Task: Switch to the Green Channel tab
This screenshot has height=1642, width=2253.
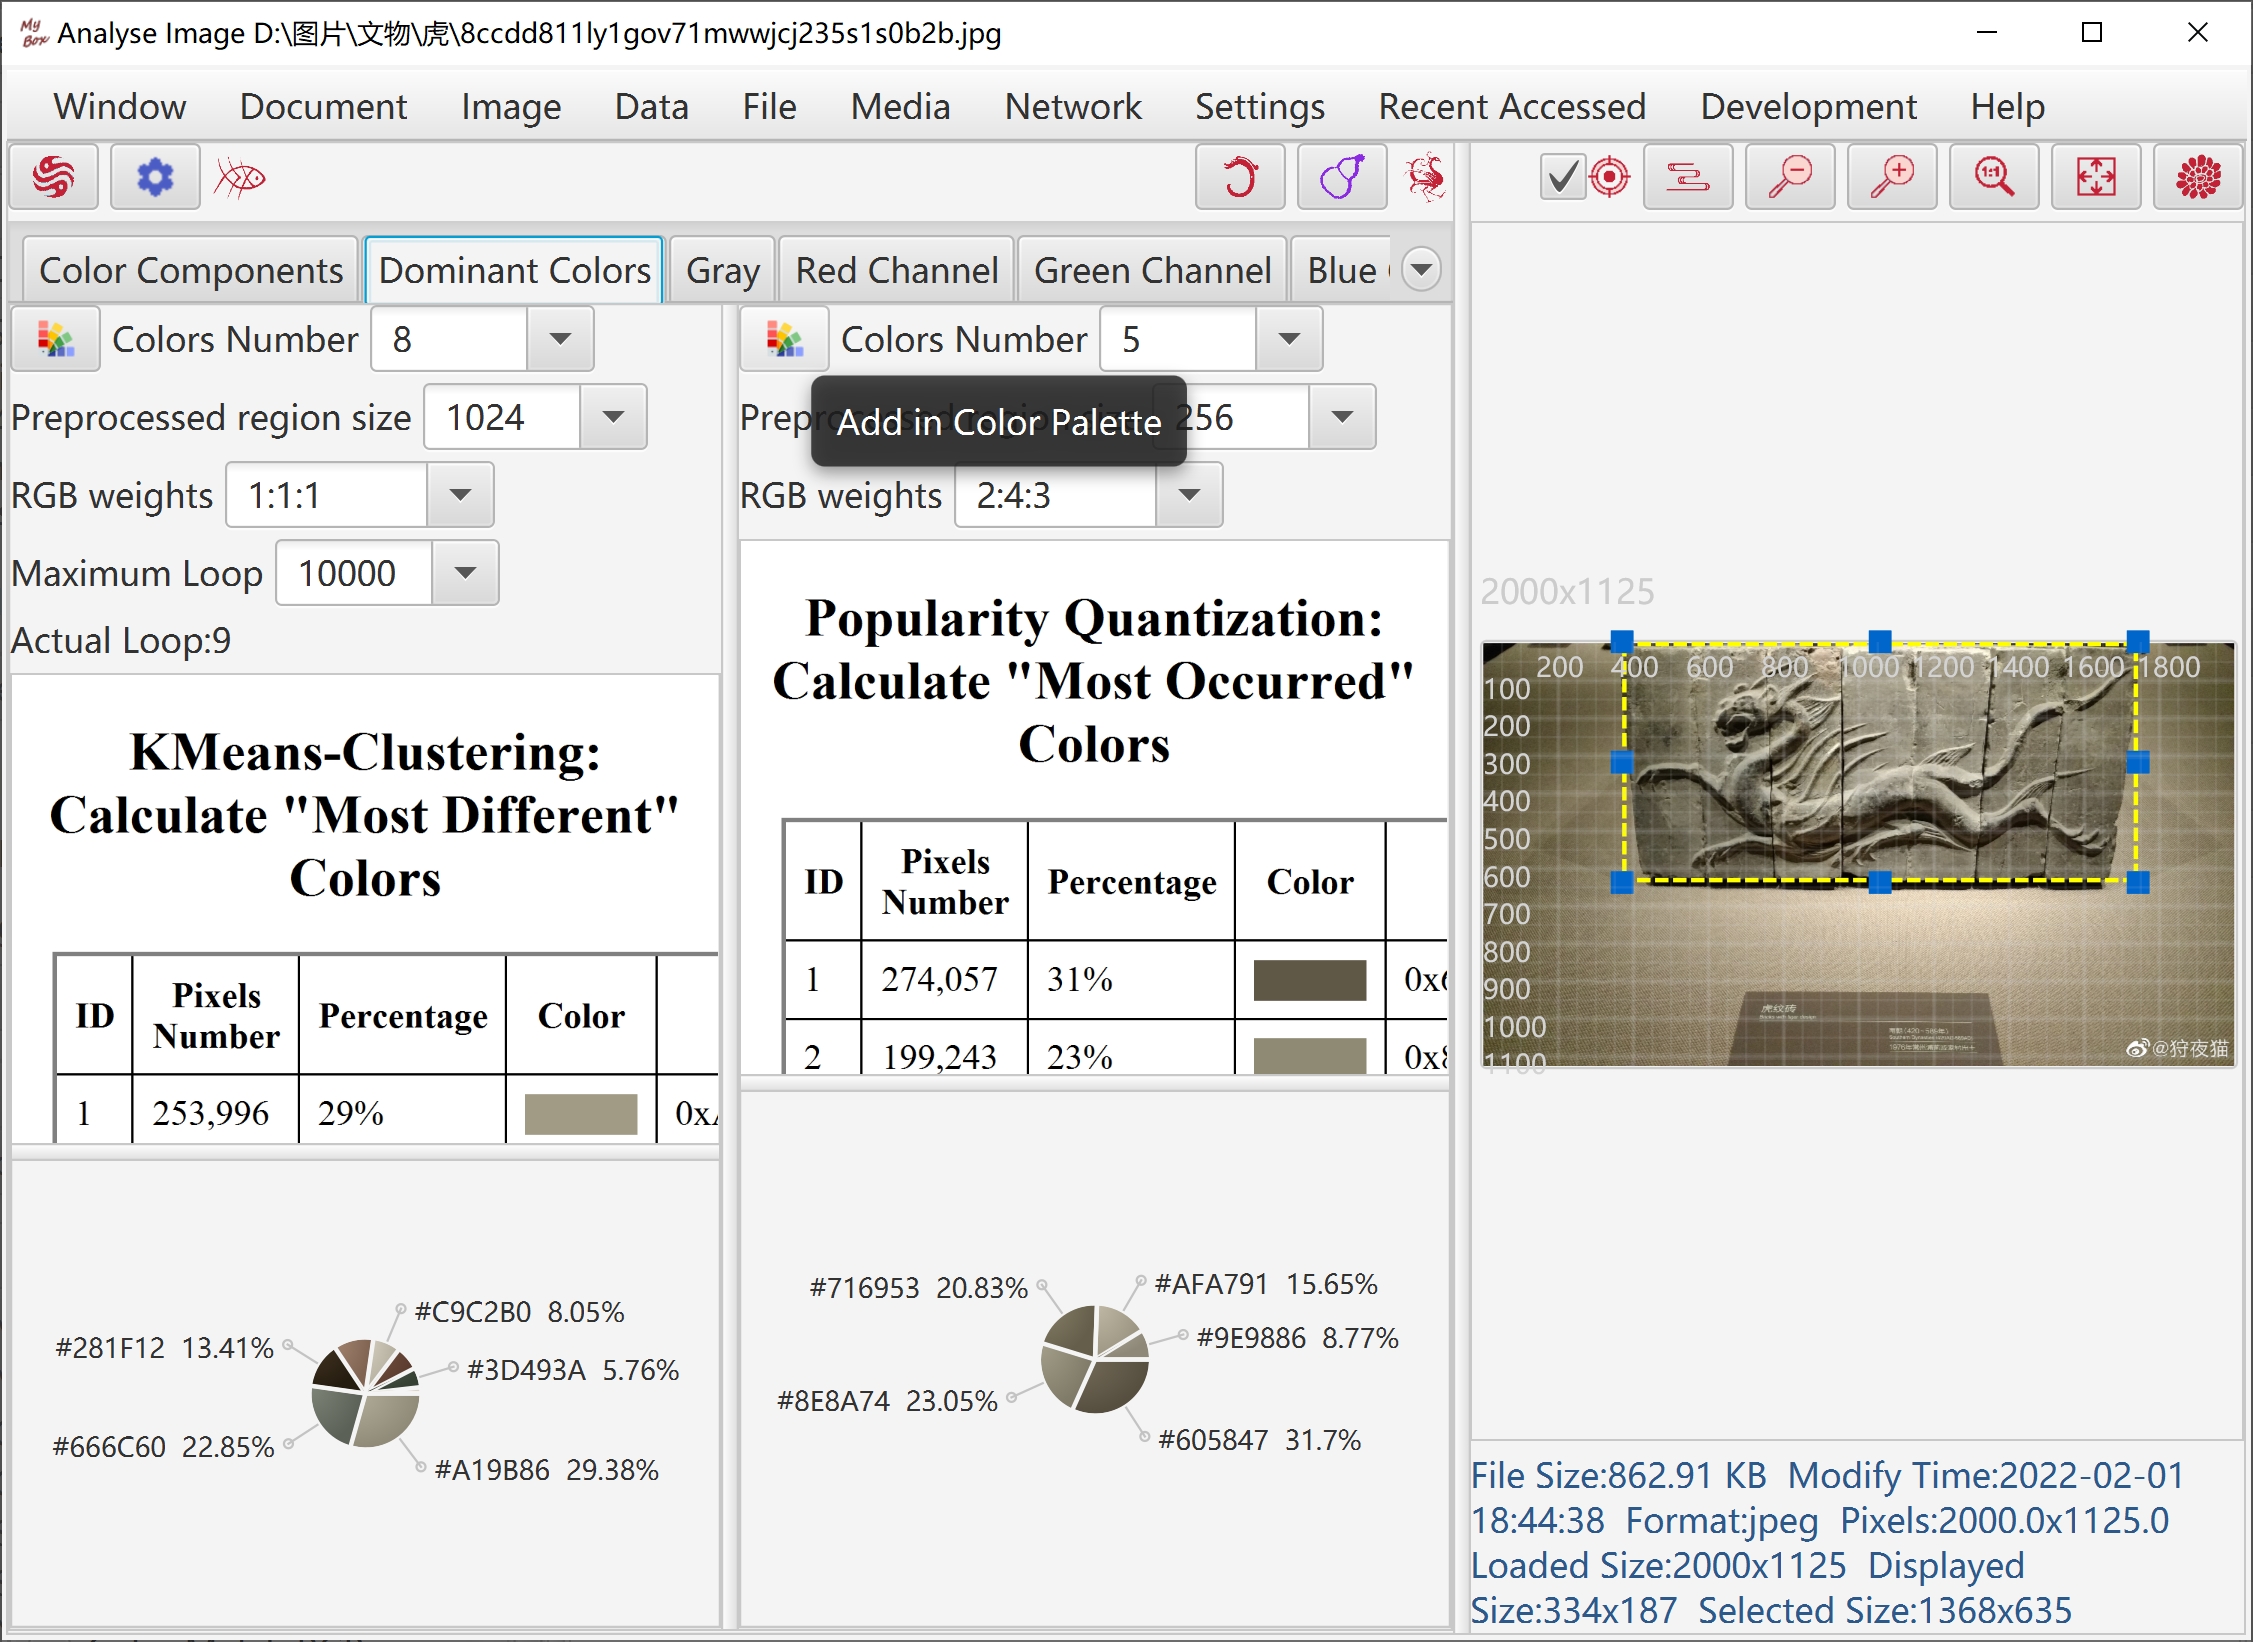Action: [x=1152, y=270]
